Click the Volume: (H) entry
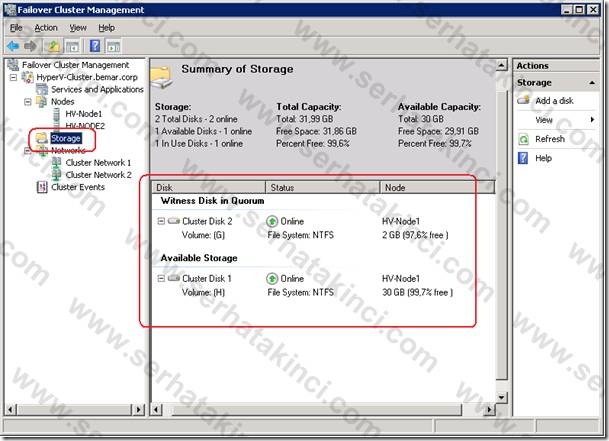Image resolution: width=609 pixels, height=441 pixels. (203, 292)
